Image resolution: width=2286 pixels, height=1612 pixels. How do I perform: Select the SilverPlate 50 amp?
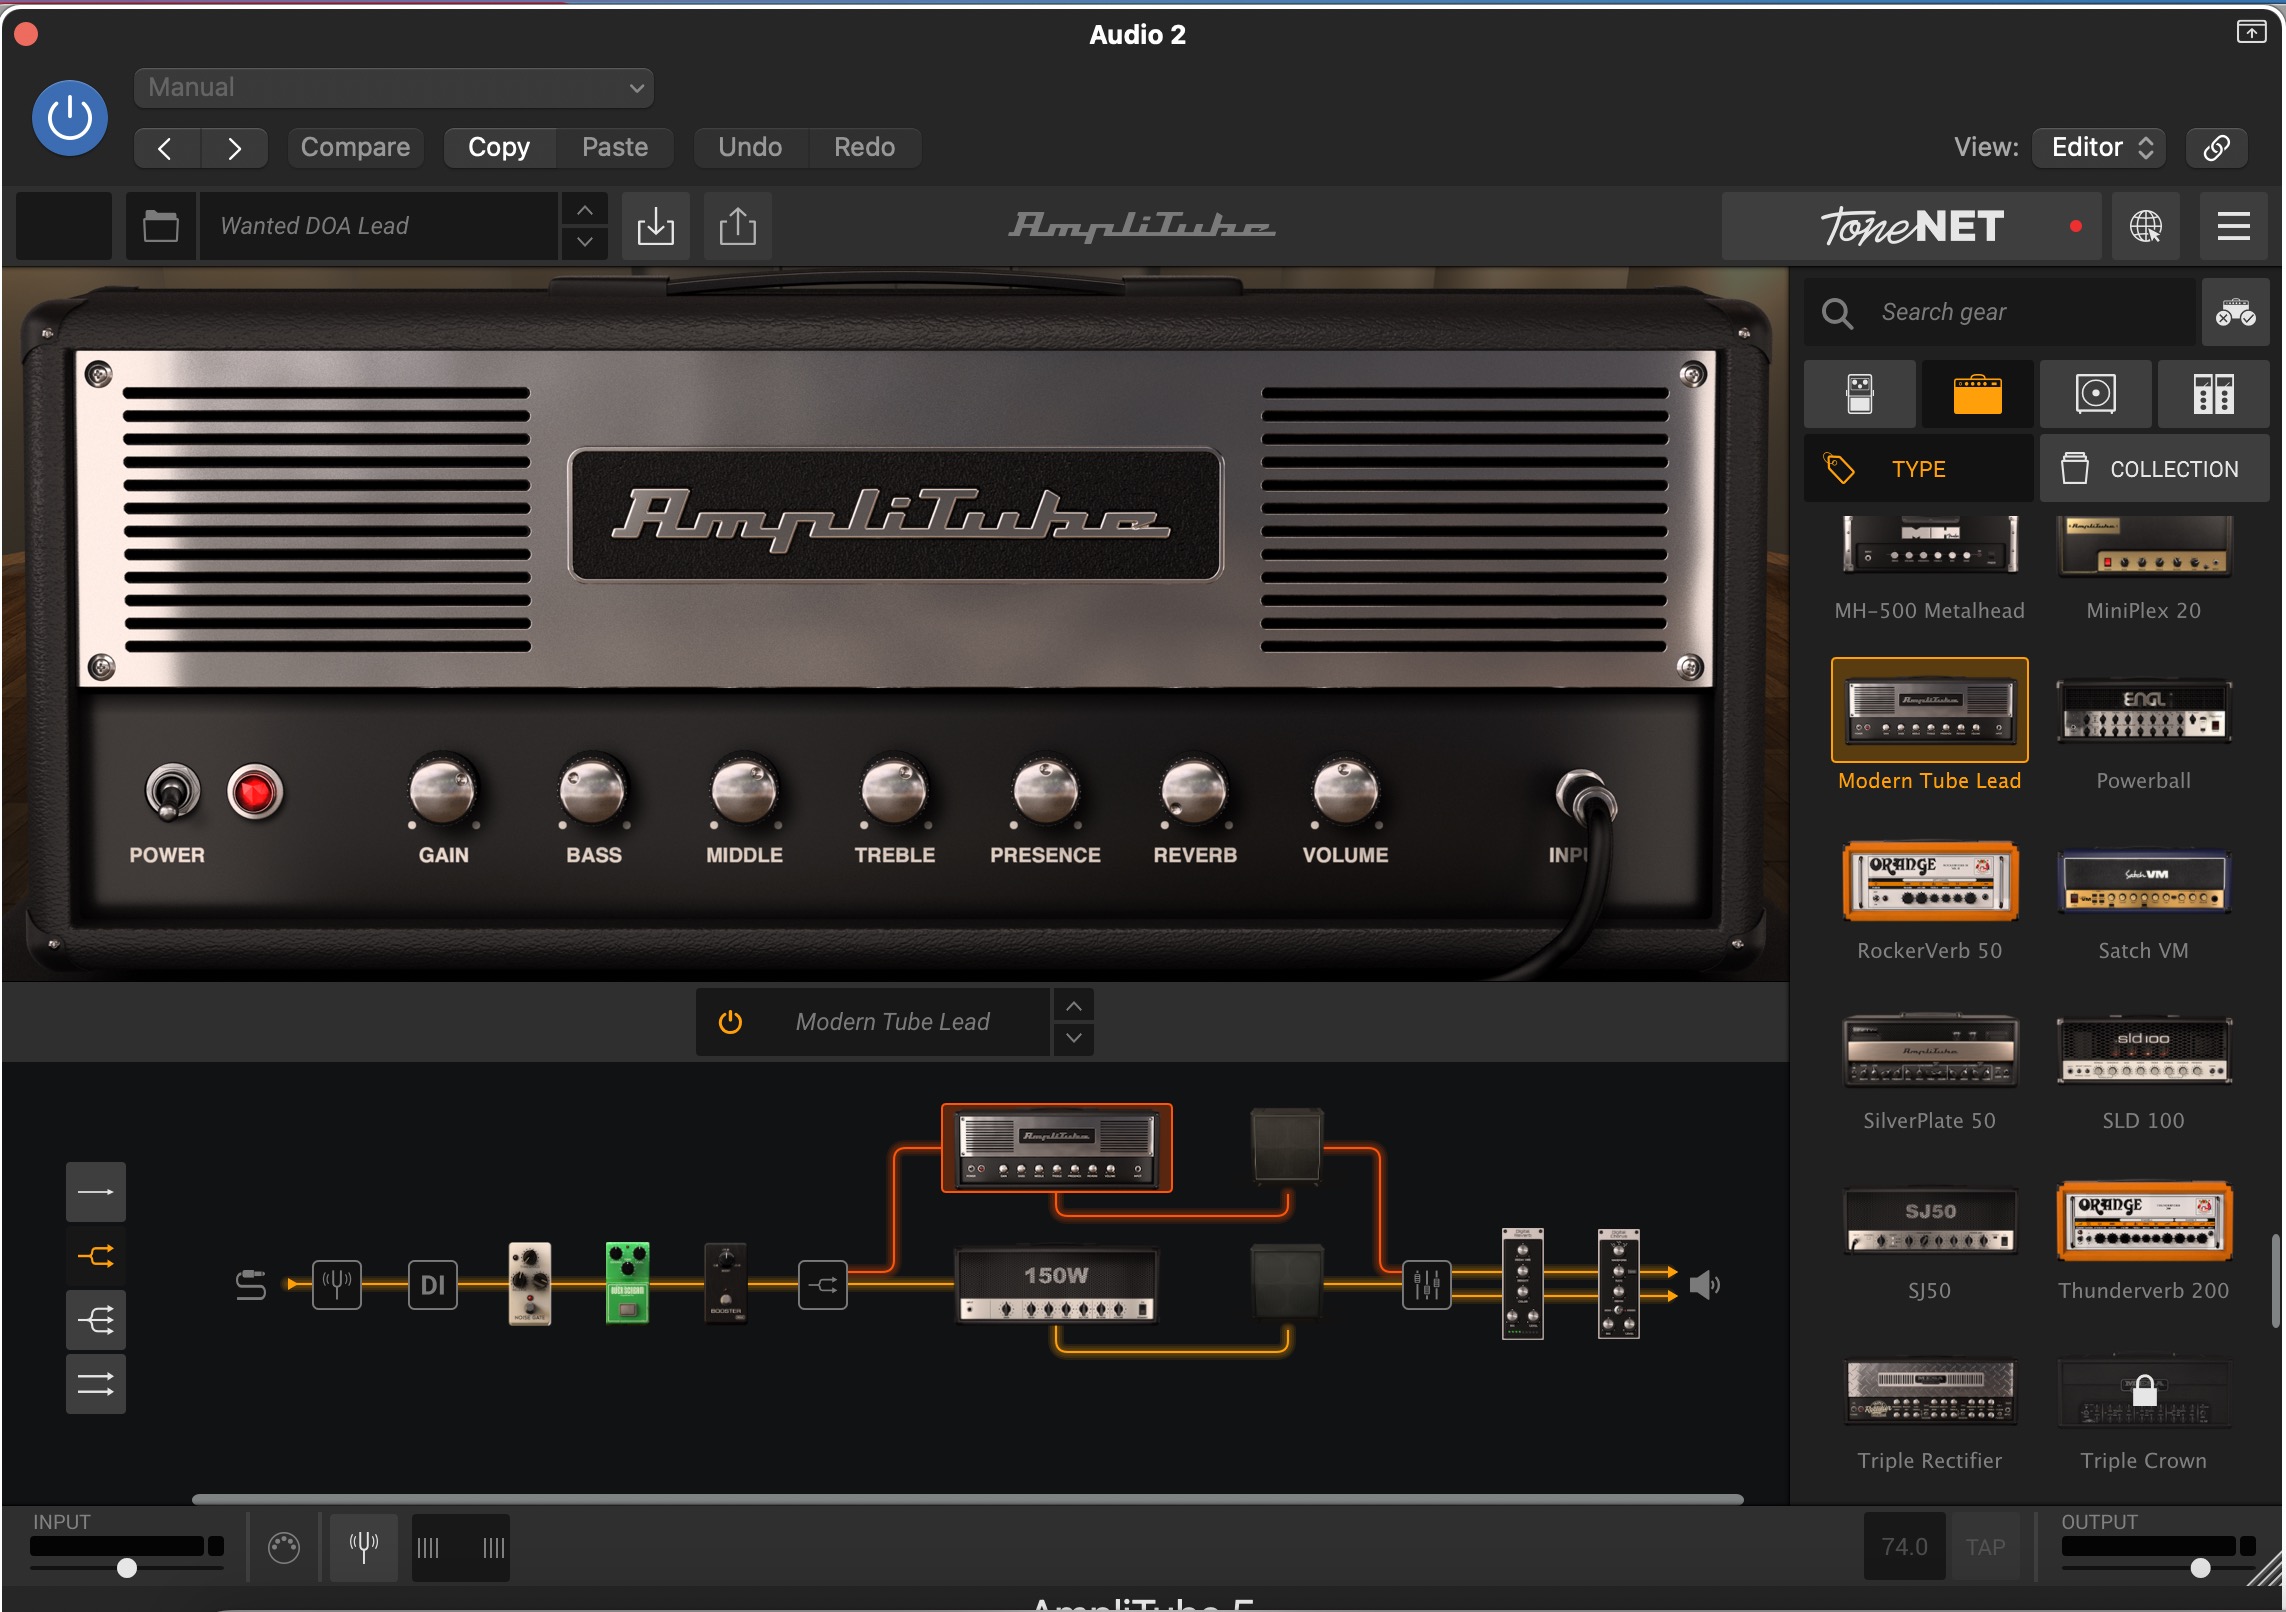(x=1930, y=1051)
